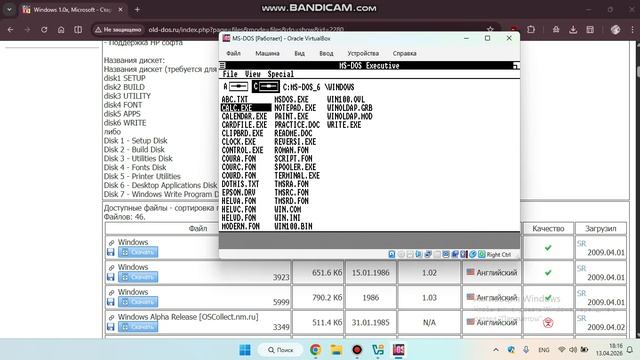Open VirtualBox Ввод menu
640x360 pixels.
coord(326,53)
